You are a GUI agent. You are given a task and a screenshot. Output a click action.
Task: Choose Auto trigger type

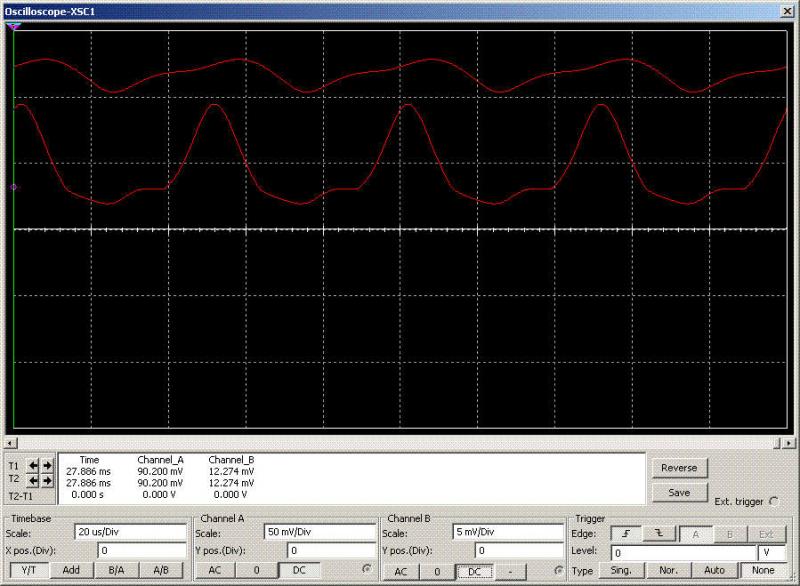tap(714, 570)
